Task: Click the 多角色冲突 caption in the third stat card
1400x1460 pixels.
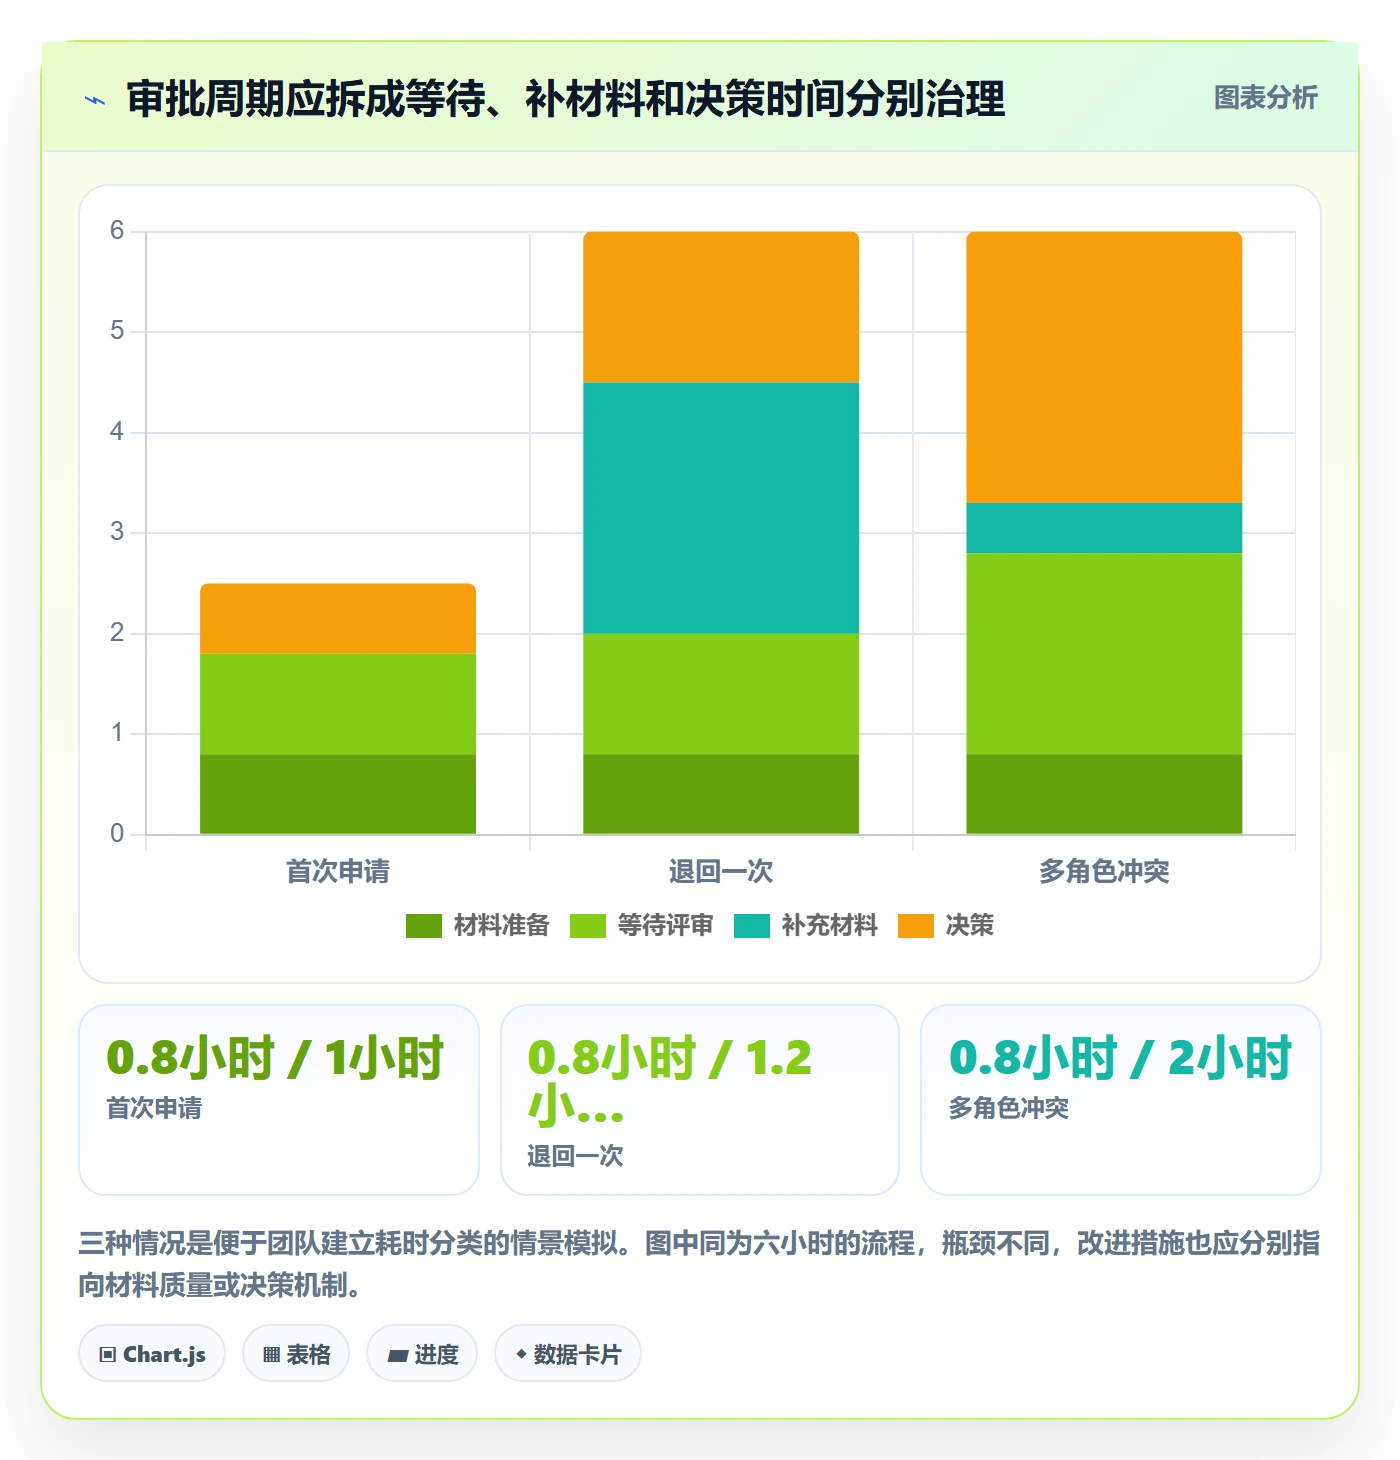Action: 1008,1108
